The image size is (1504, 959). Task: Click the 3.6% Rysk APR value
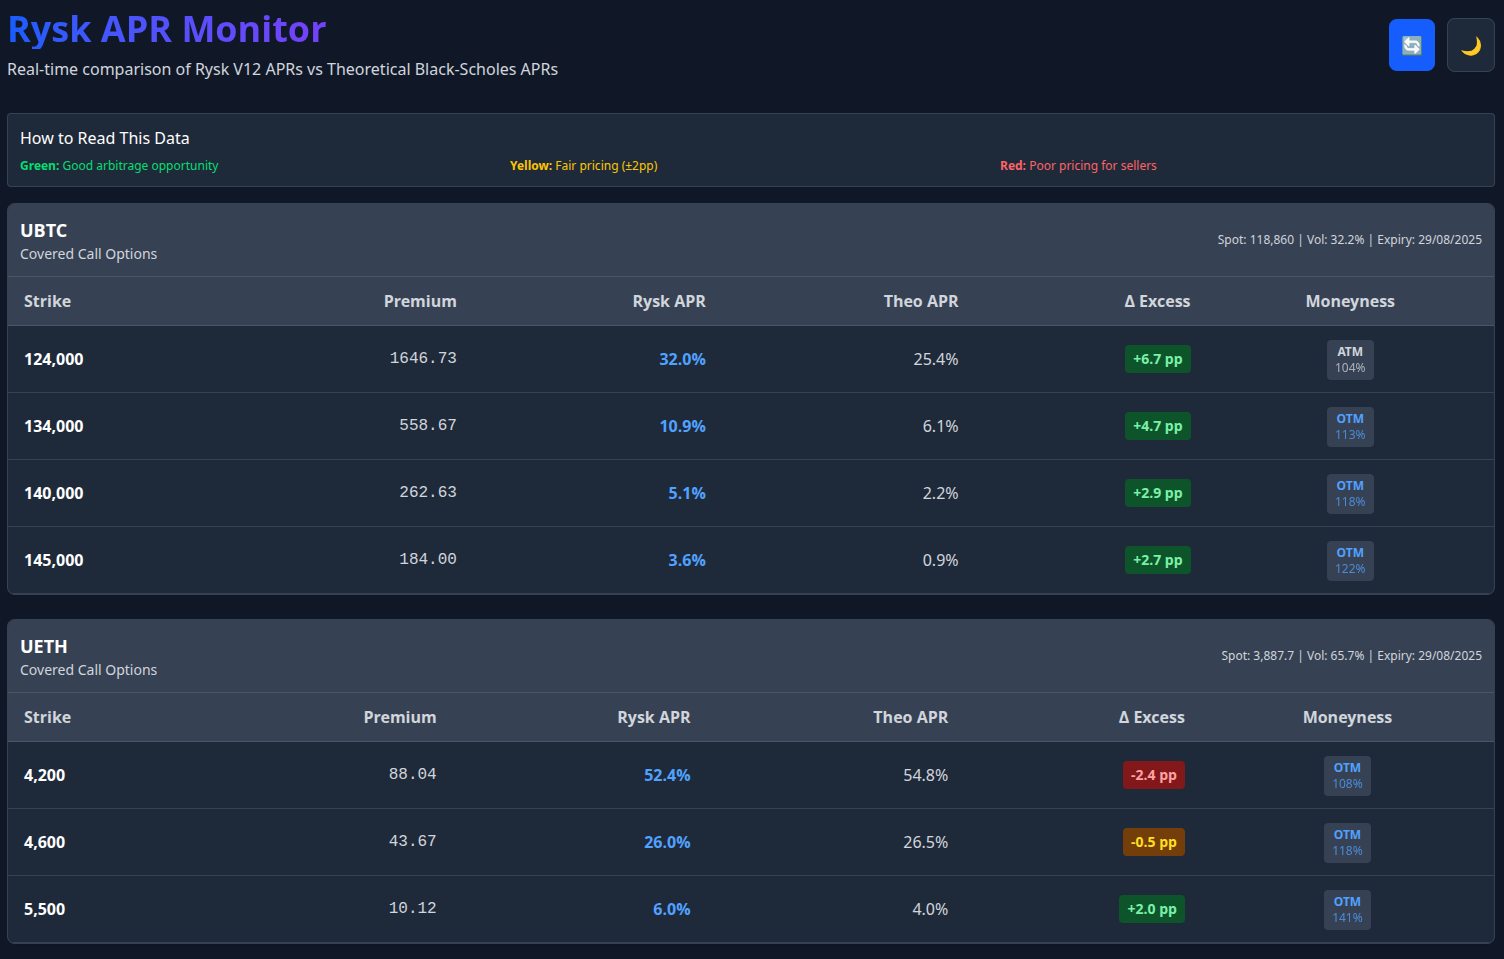click(x=687, y=560)
